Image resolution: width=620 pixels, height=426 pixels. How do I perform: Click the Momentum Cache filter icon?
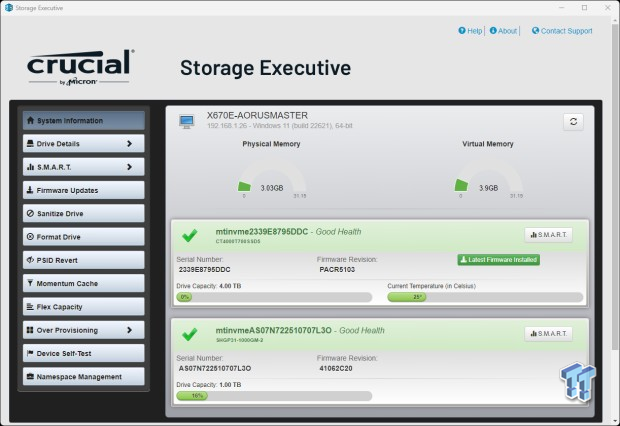coord(30,283)
